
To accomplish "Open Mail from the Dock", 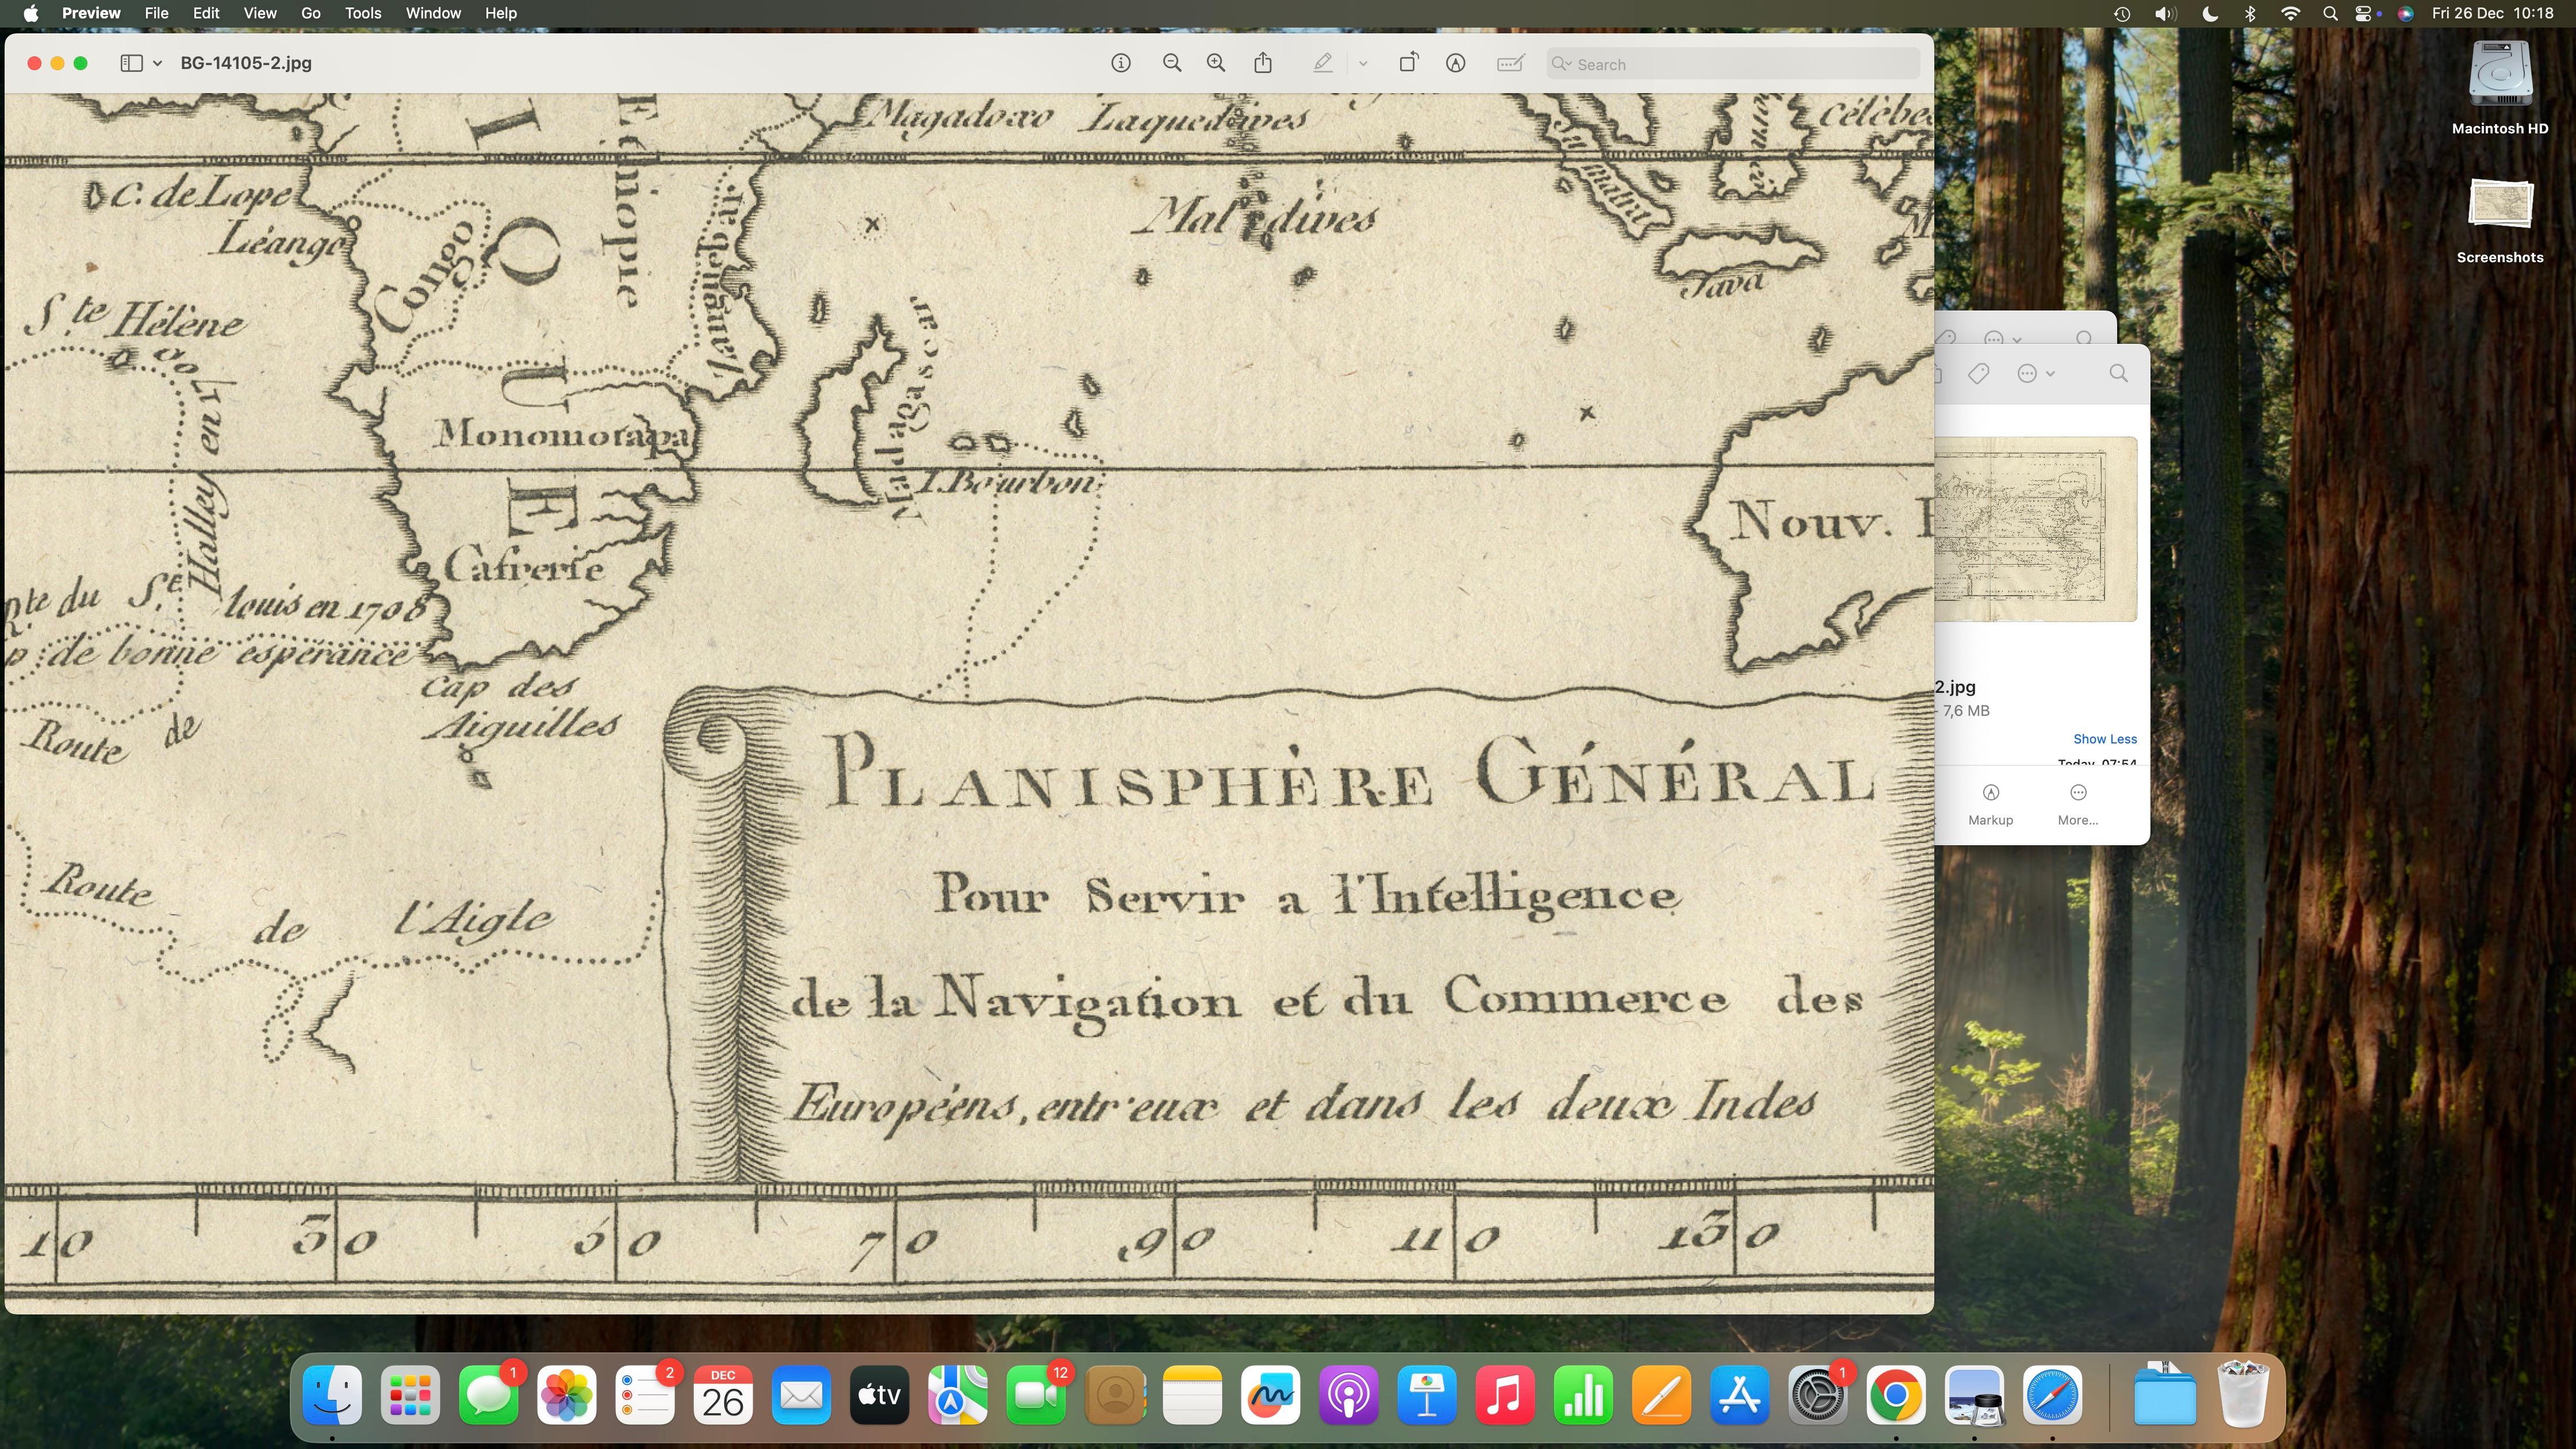I will pos(801,1395).
